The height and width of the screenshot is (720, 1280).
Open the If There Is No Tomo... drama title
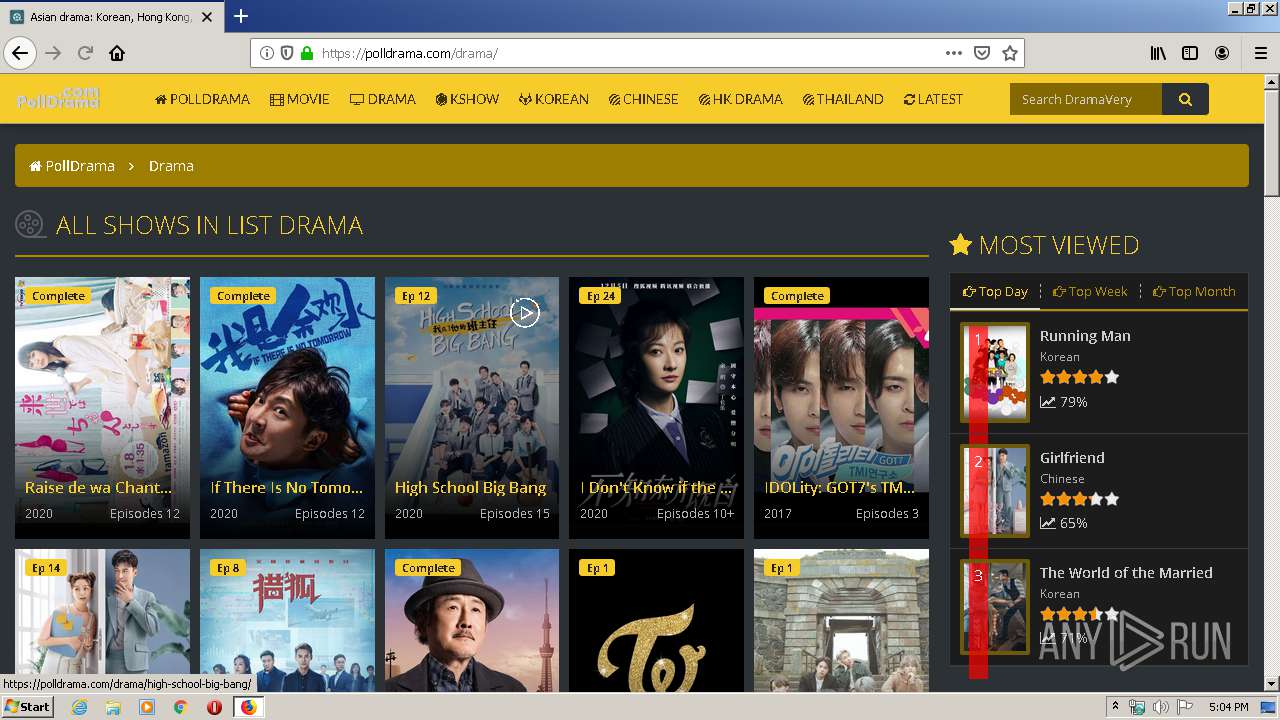click(287, 488)
